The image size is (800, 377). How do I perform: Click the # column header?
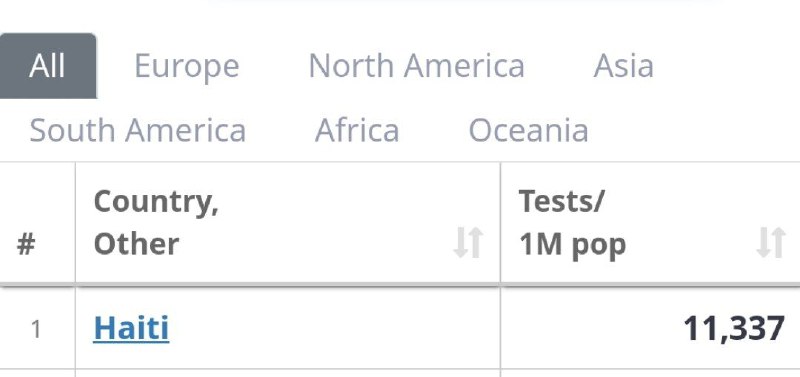coord(26,244)
